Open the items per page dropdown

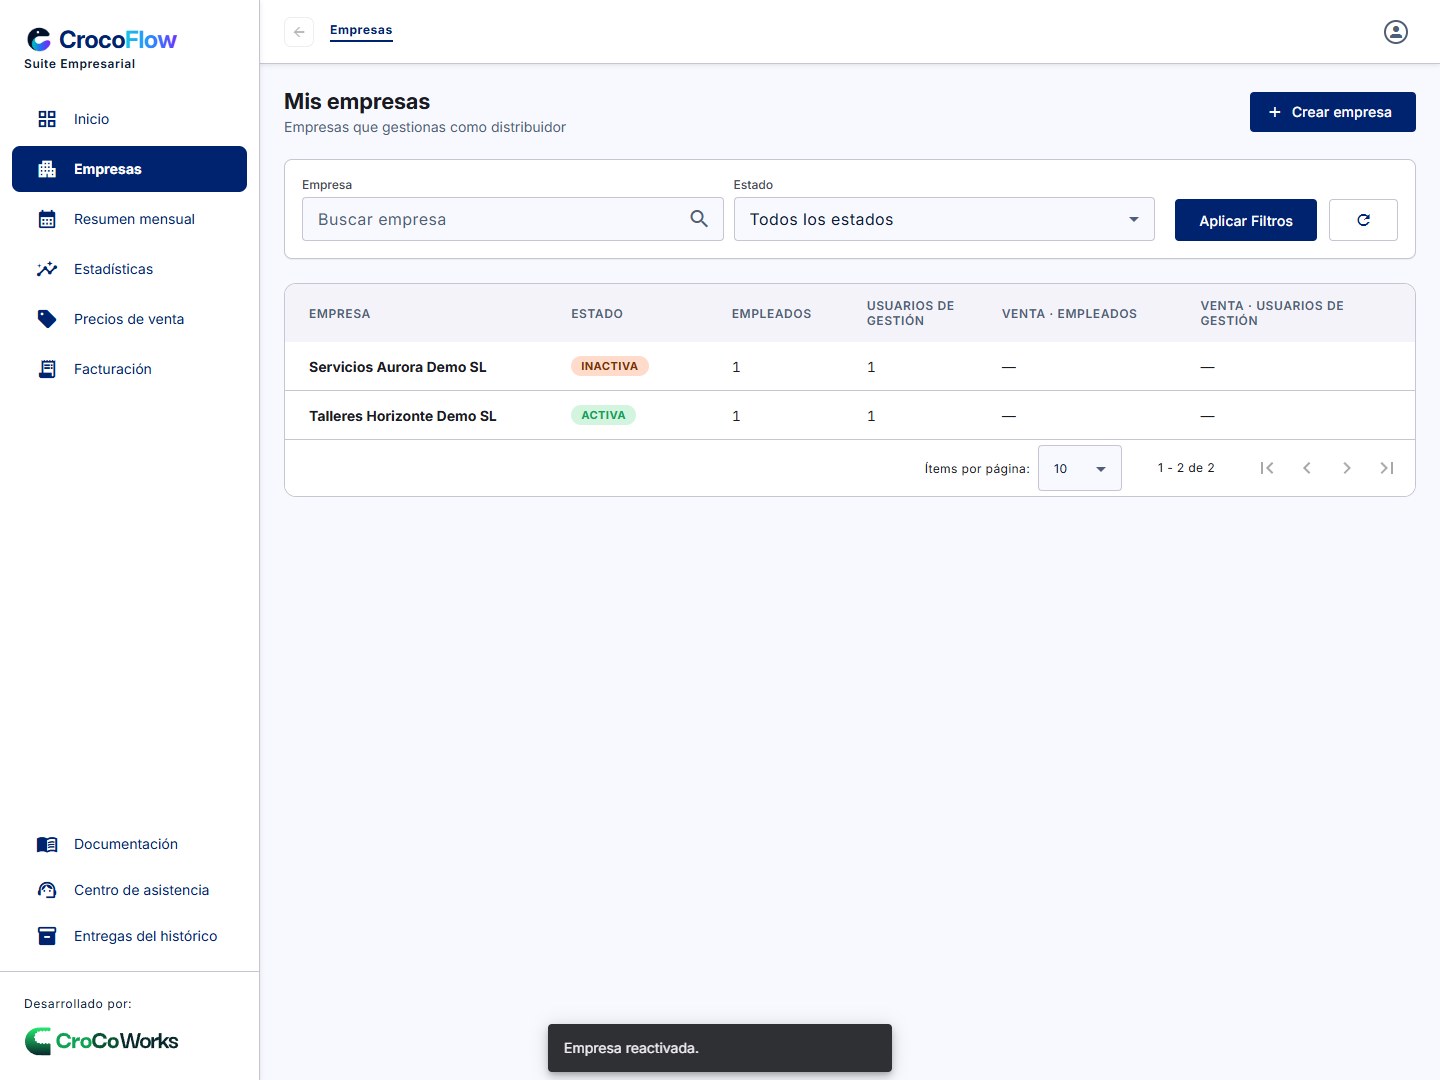point(1080,468)
